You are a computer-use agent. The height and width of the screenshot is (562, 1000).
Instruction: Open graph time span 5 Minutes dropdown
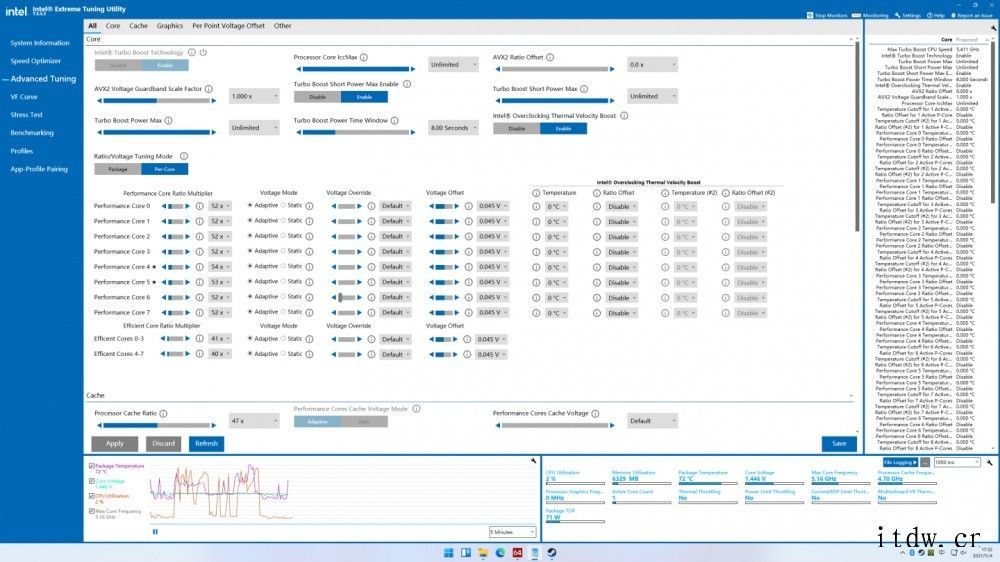click(x=513, y=531)
